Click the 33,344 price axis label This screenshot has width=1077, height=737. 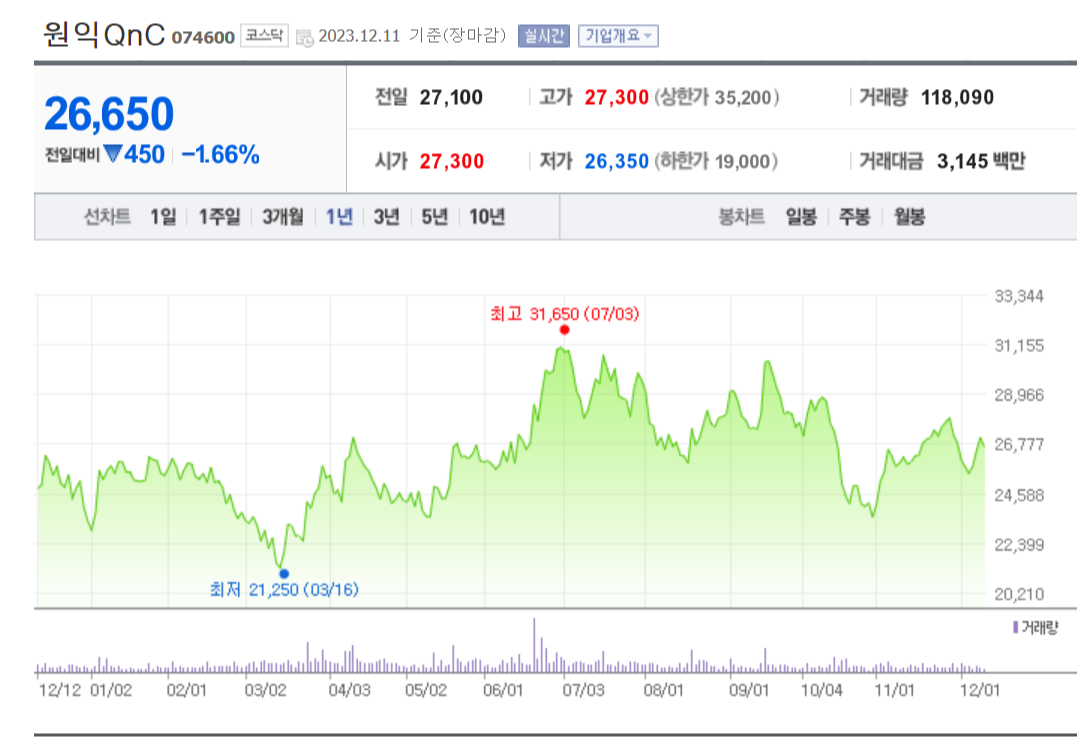(1019, 296)
